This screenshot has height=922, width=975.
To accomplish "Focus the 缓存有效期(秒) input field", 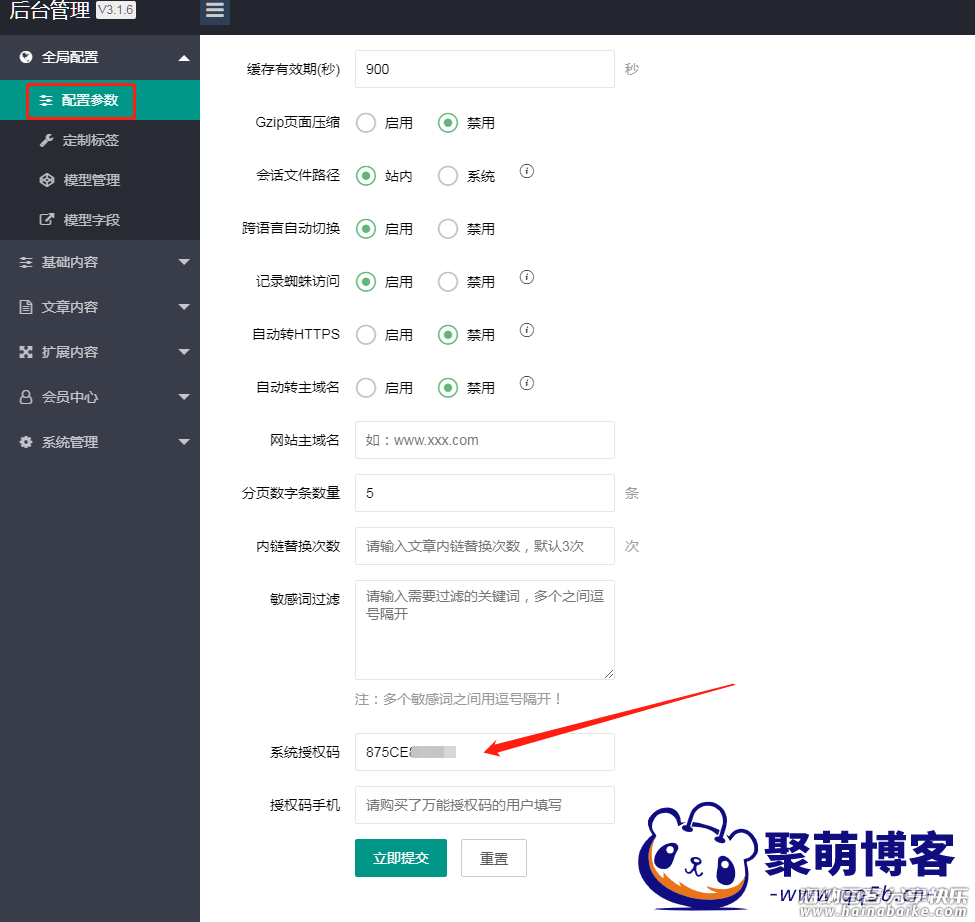I will [x=484, y=69].
